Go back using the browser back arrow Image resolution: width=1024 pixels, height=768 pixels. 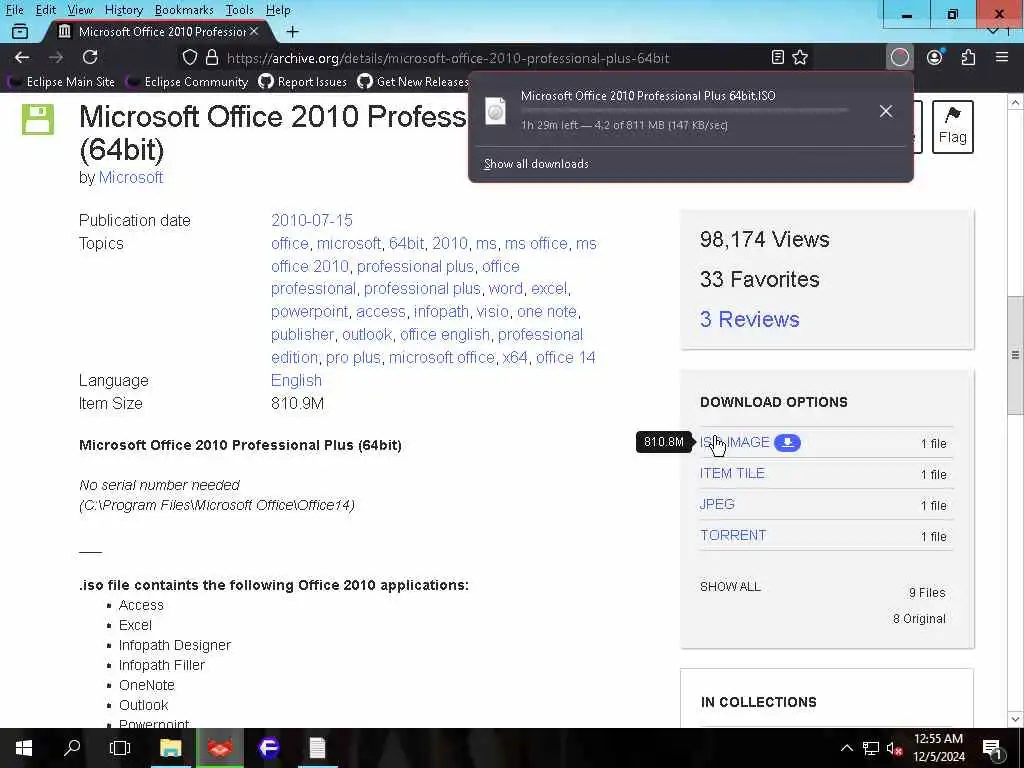coord(22,57)
